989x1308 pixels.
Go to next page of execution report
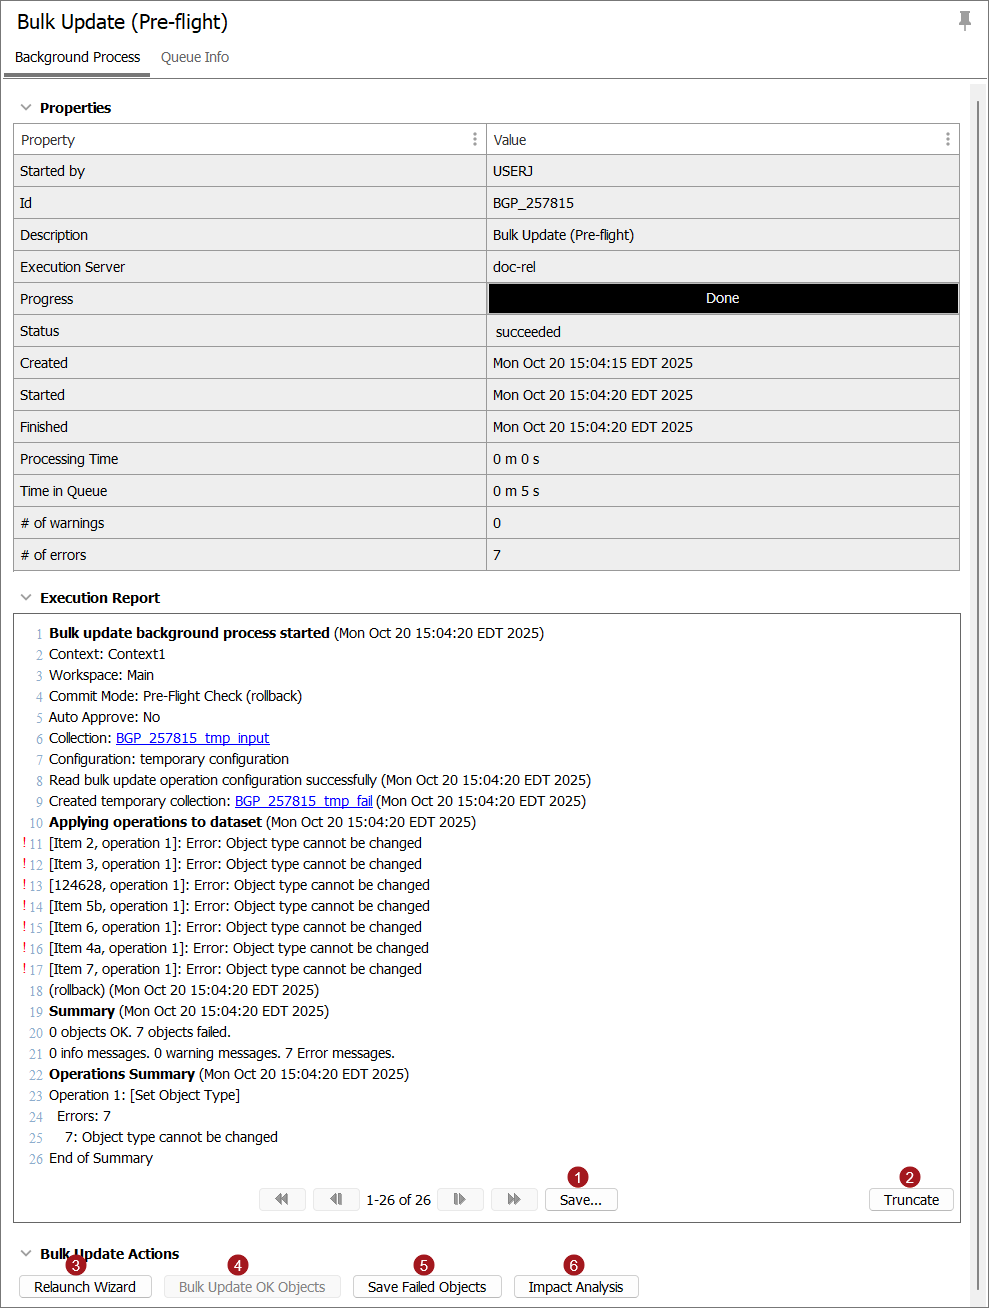[460, 1199]
